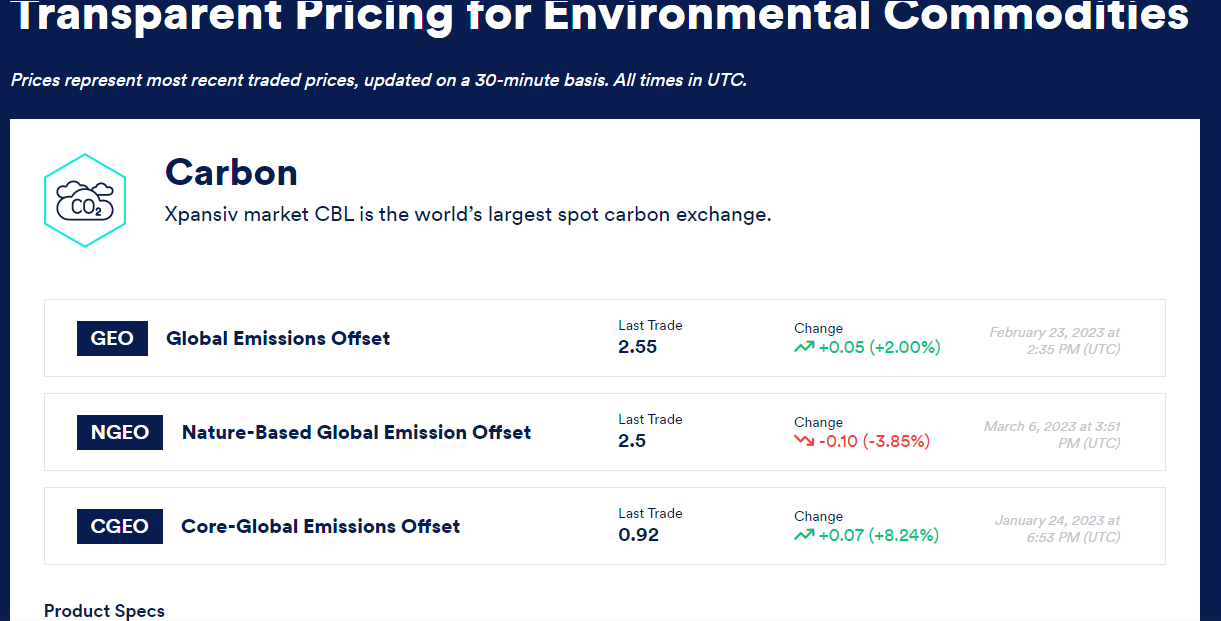Viewport: 1221px width, 621px height.
Task: Click the CGEO ticker badge
Action: tap(120, 526)
